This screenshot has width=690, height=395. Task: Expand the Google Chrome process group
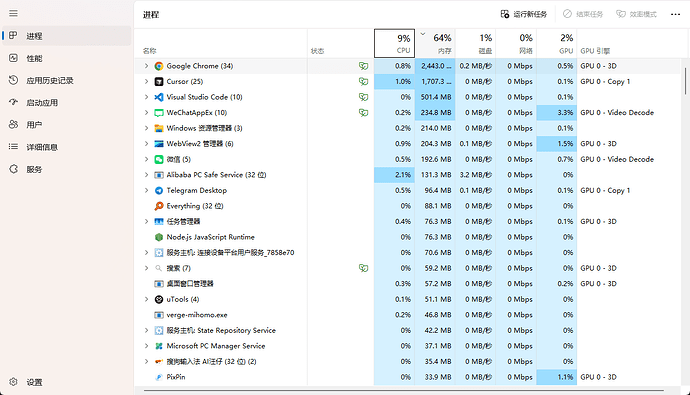(147, 66)
